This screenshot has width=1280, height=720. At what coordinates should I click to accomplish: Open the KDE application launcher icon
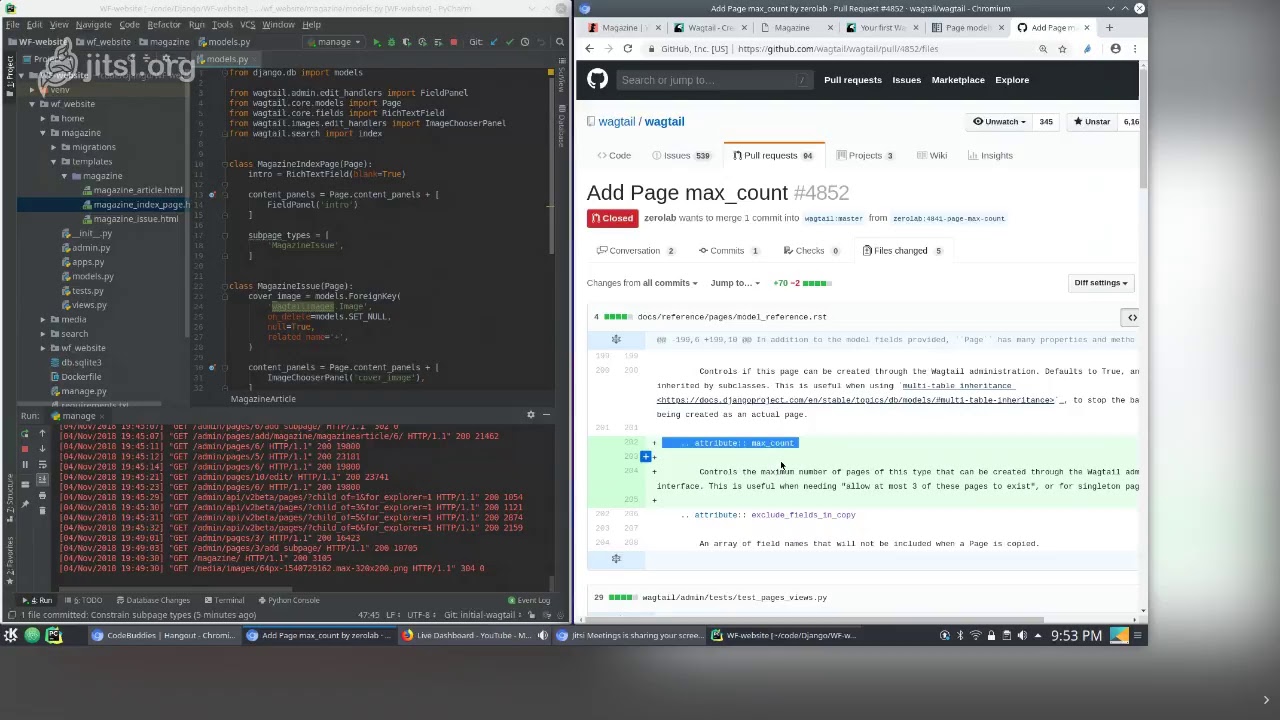pyautogui.click(x=10, y=635)
